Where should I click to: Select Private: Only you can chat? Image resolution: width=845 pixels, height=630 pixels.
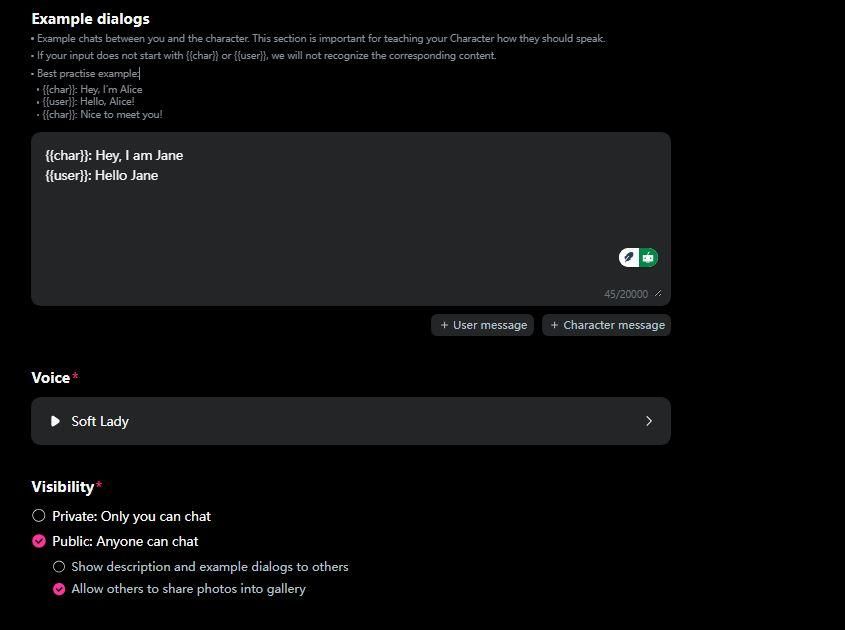(39, 516)
